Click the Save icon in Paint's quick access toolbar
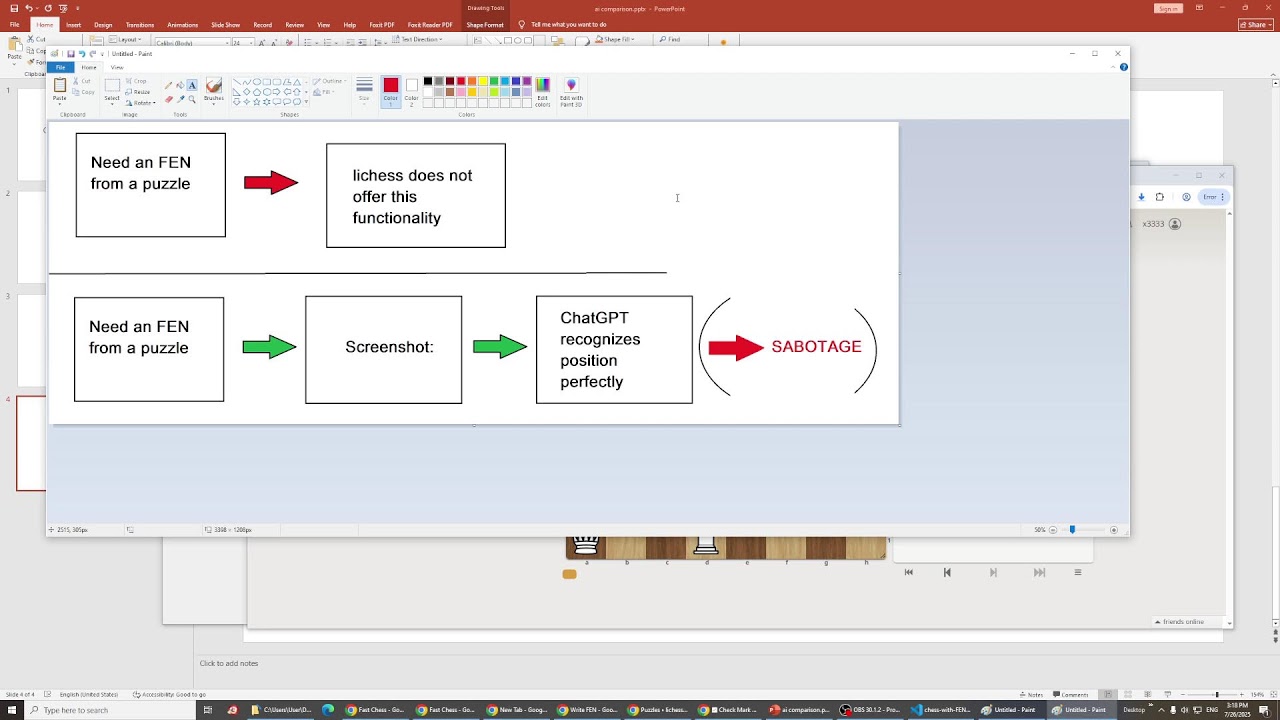This screenshot has height=720, width=1280. (70, 54)
